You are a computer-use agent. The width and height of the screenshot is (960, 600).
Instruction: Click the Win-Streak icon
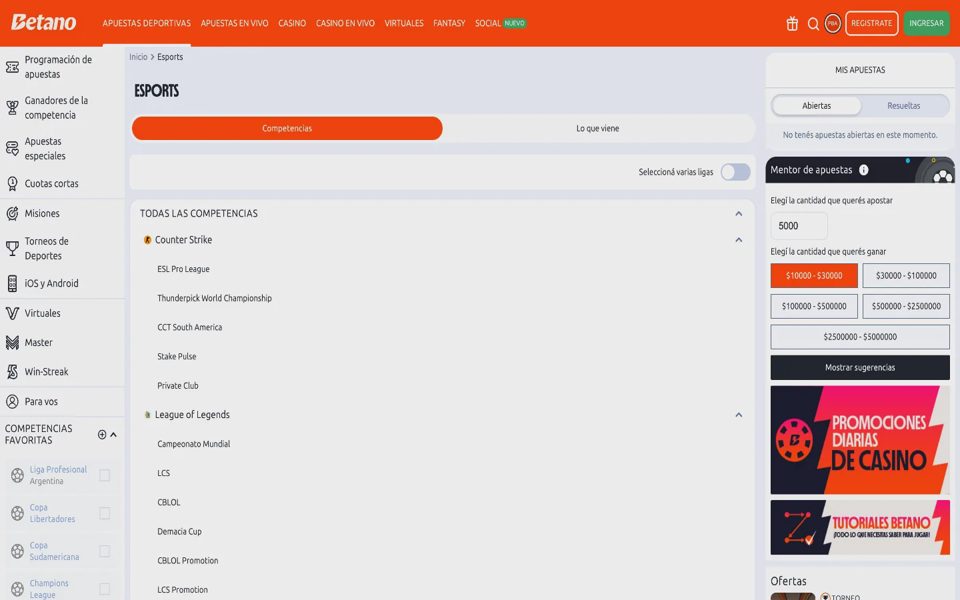click(12, 372)
